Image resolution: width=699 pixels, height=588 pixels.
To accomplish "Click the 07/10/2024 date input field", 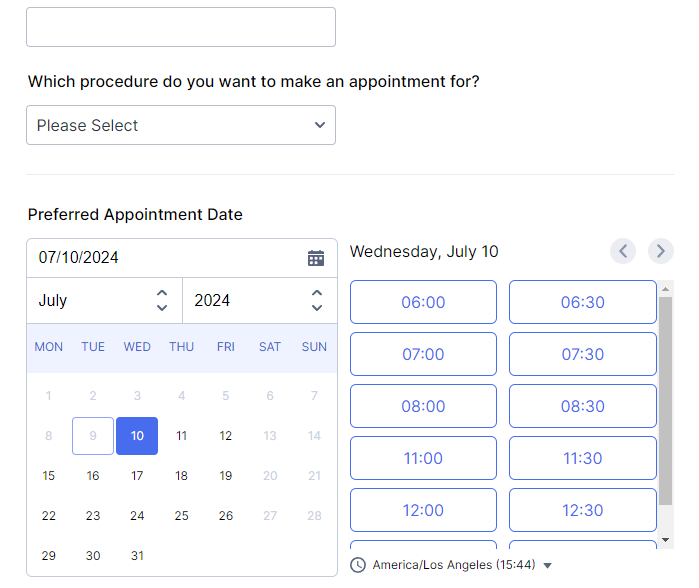I will [165, 258].
